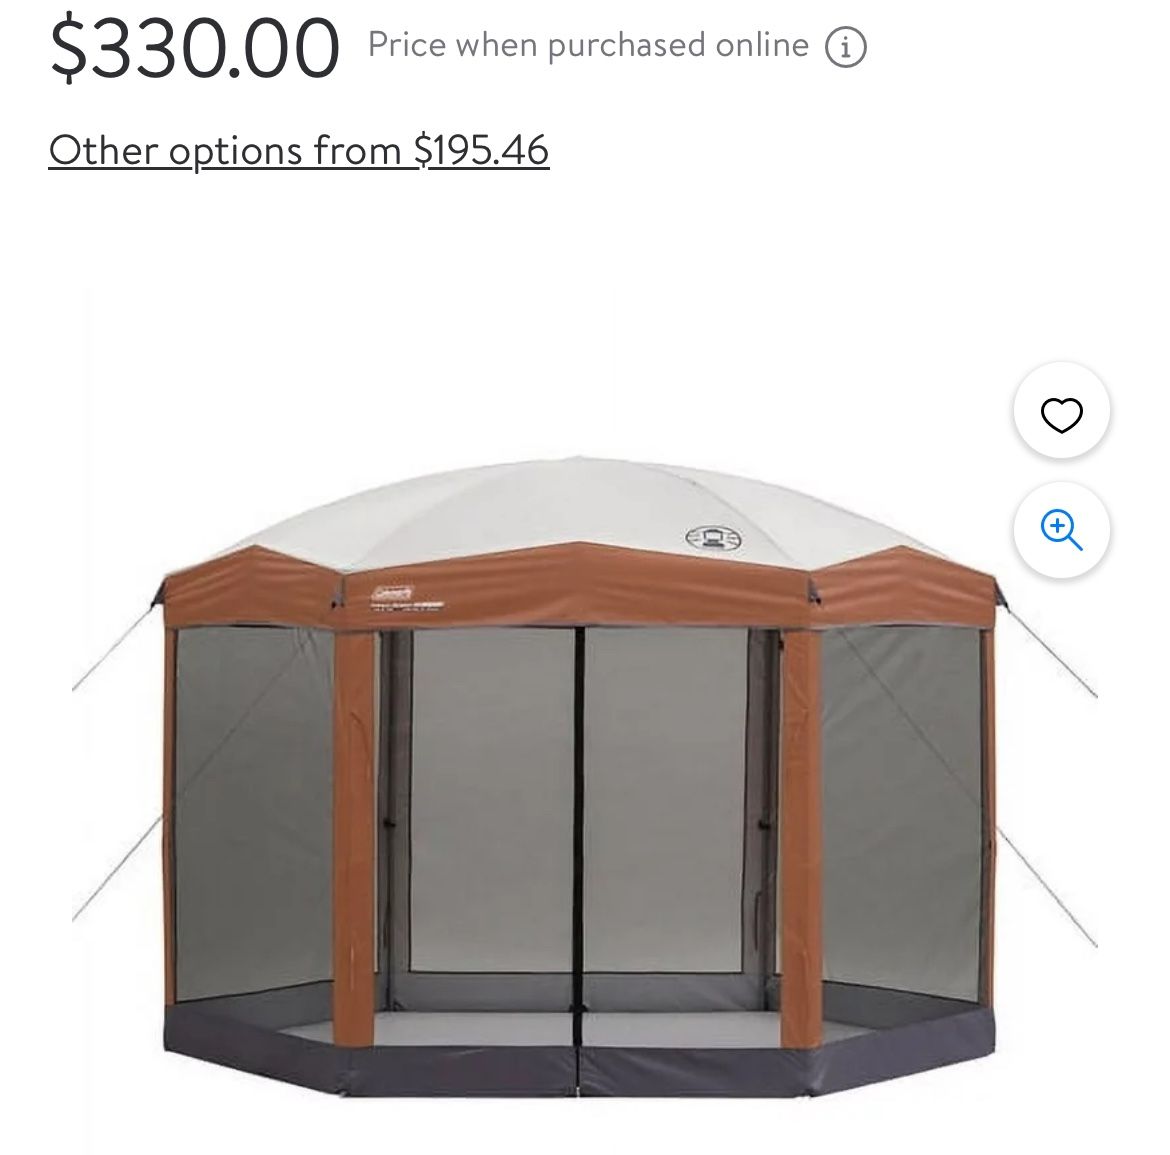Open image zoom with magnifier plus icon
1170x1155 pixels.
click(1061, 530)
